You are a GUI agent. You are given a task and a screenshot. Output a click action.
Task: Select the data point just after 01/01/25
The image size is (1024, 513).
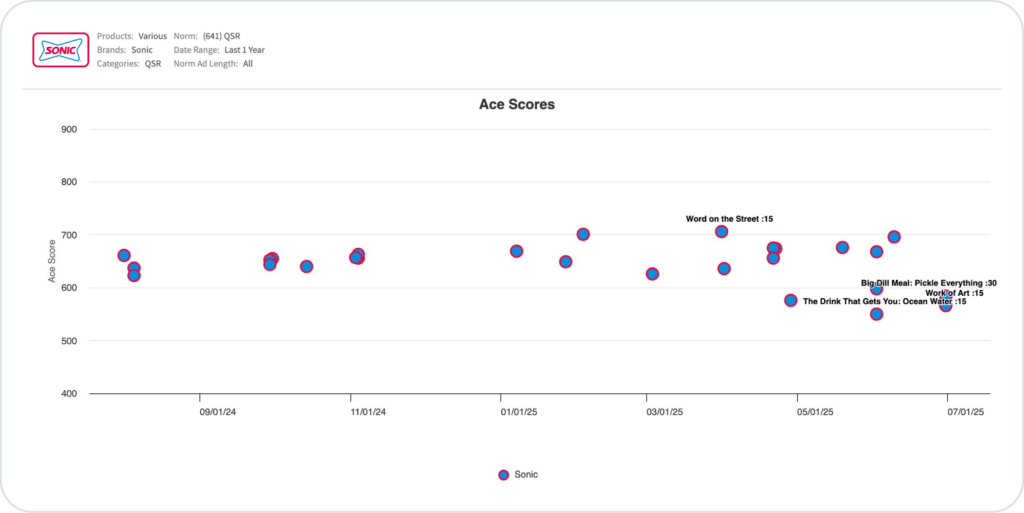[x=517, y=251]
